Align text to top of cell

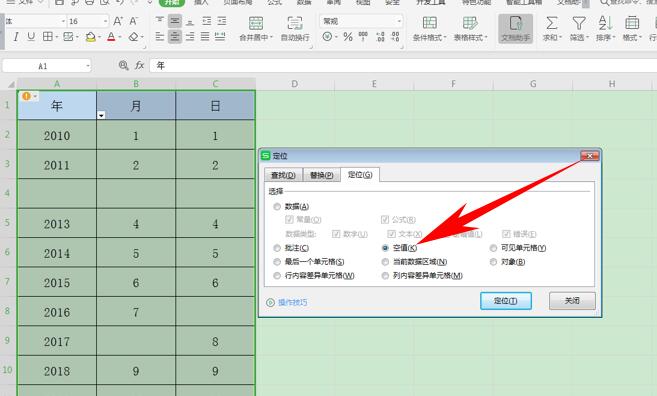point(160,21)
